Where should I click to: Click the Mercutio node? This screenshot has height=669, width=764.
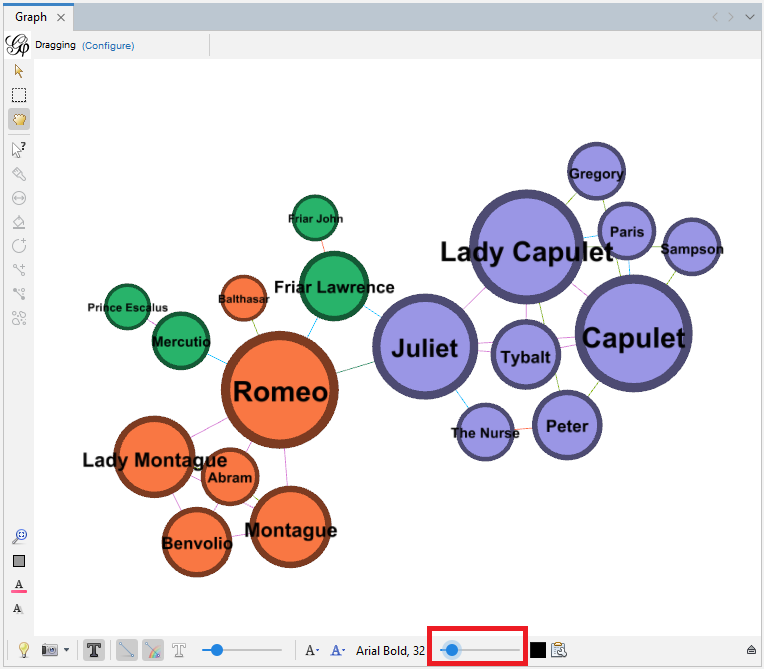click(181, 341)
